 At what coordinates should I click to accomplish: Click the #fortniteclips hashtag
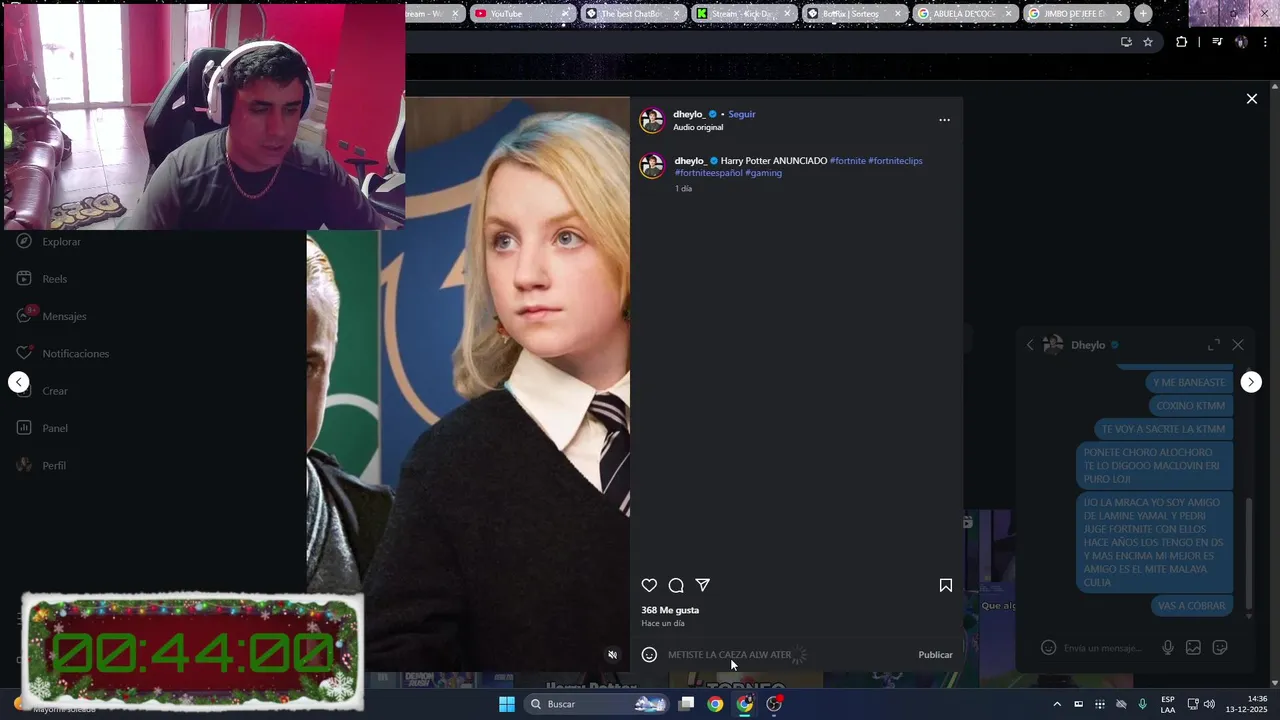(895, 161)
